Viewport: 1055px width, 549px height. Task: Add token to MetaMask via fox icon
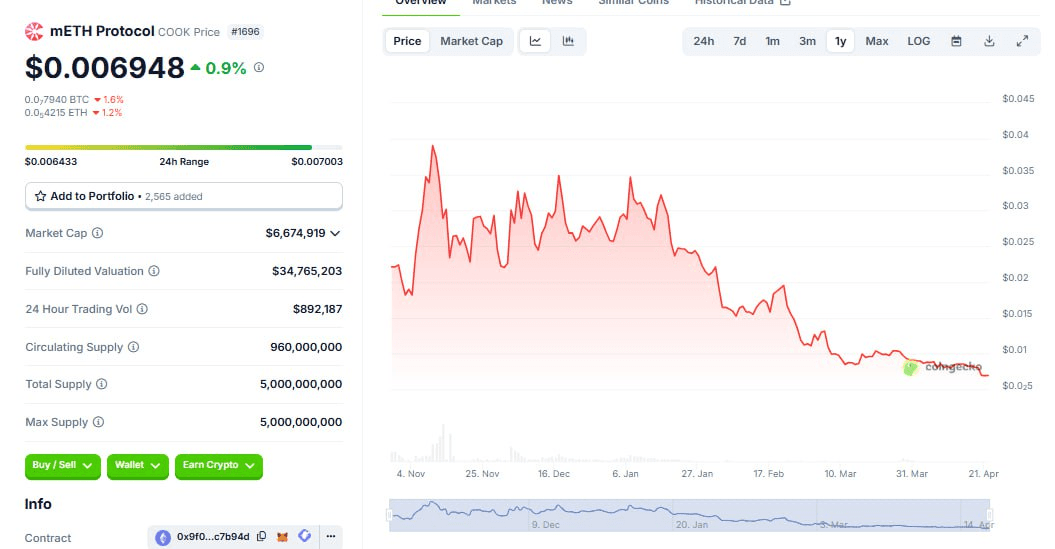point(283,537)
